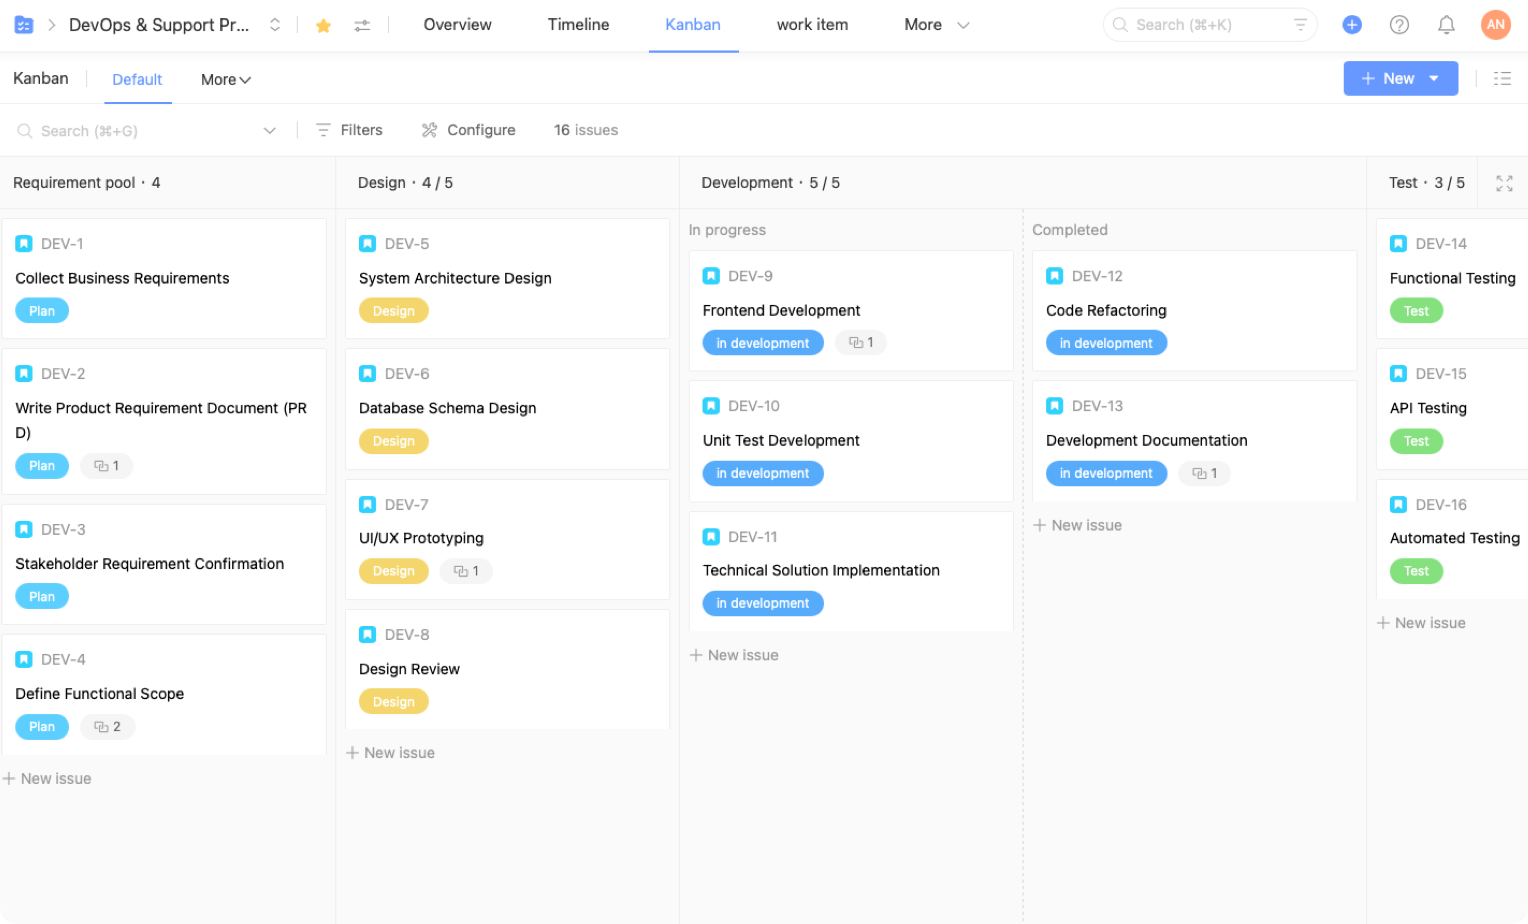Click the list view icon
Viewport: 1528px width, 924px height.
click(x=1502, y=79)
